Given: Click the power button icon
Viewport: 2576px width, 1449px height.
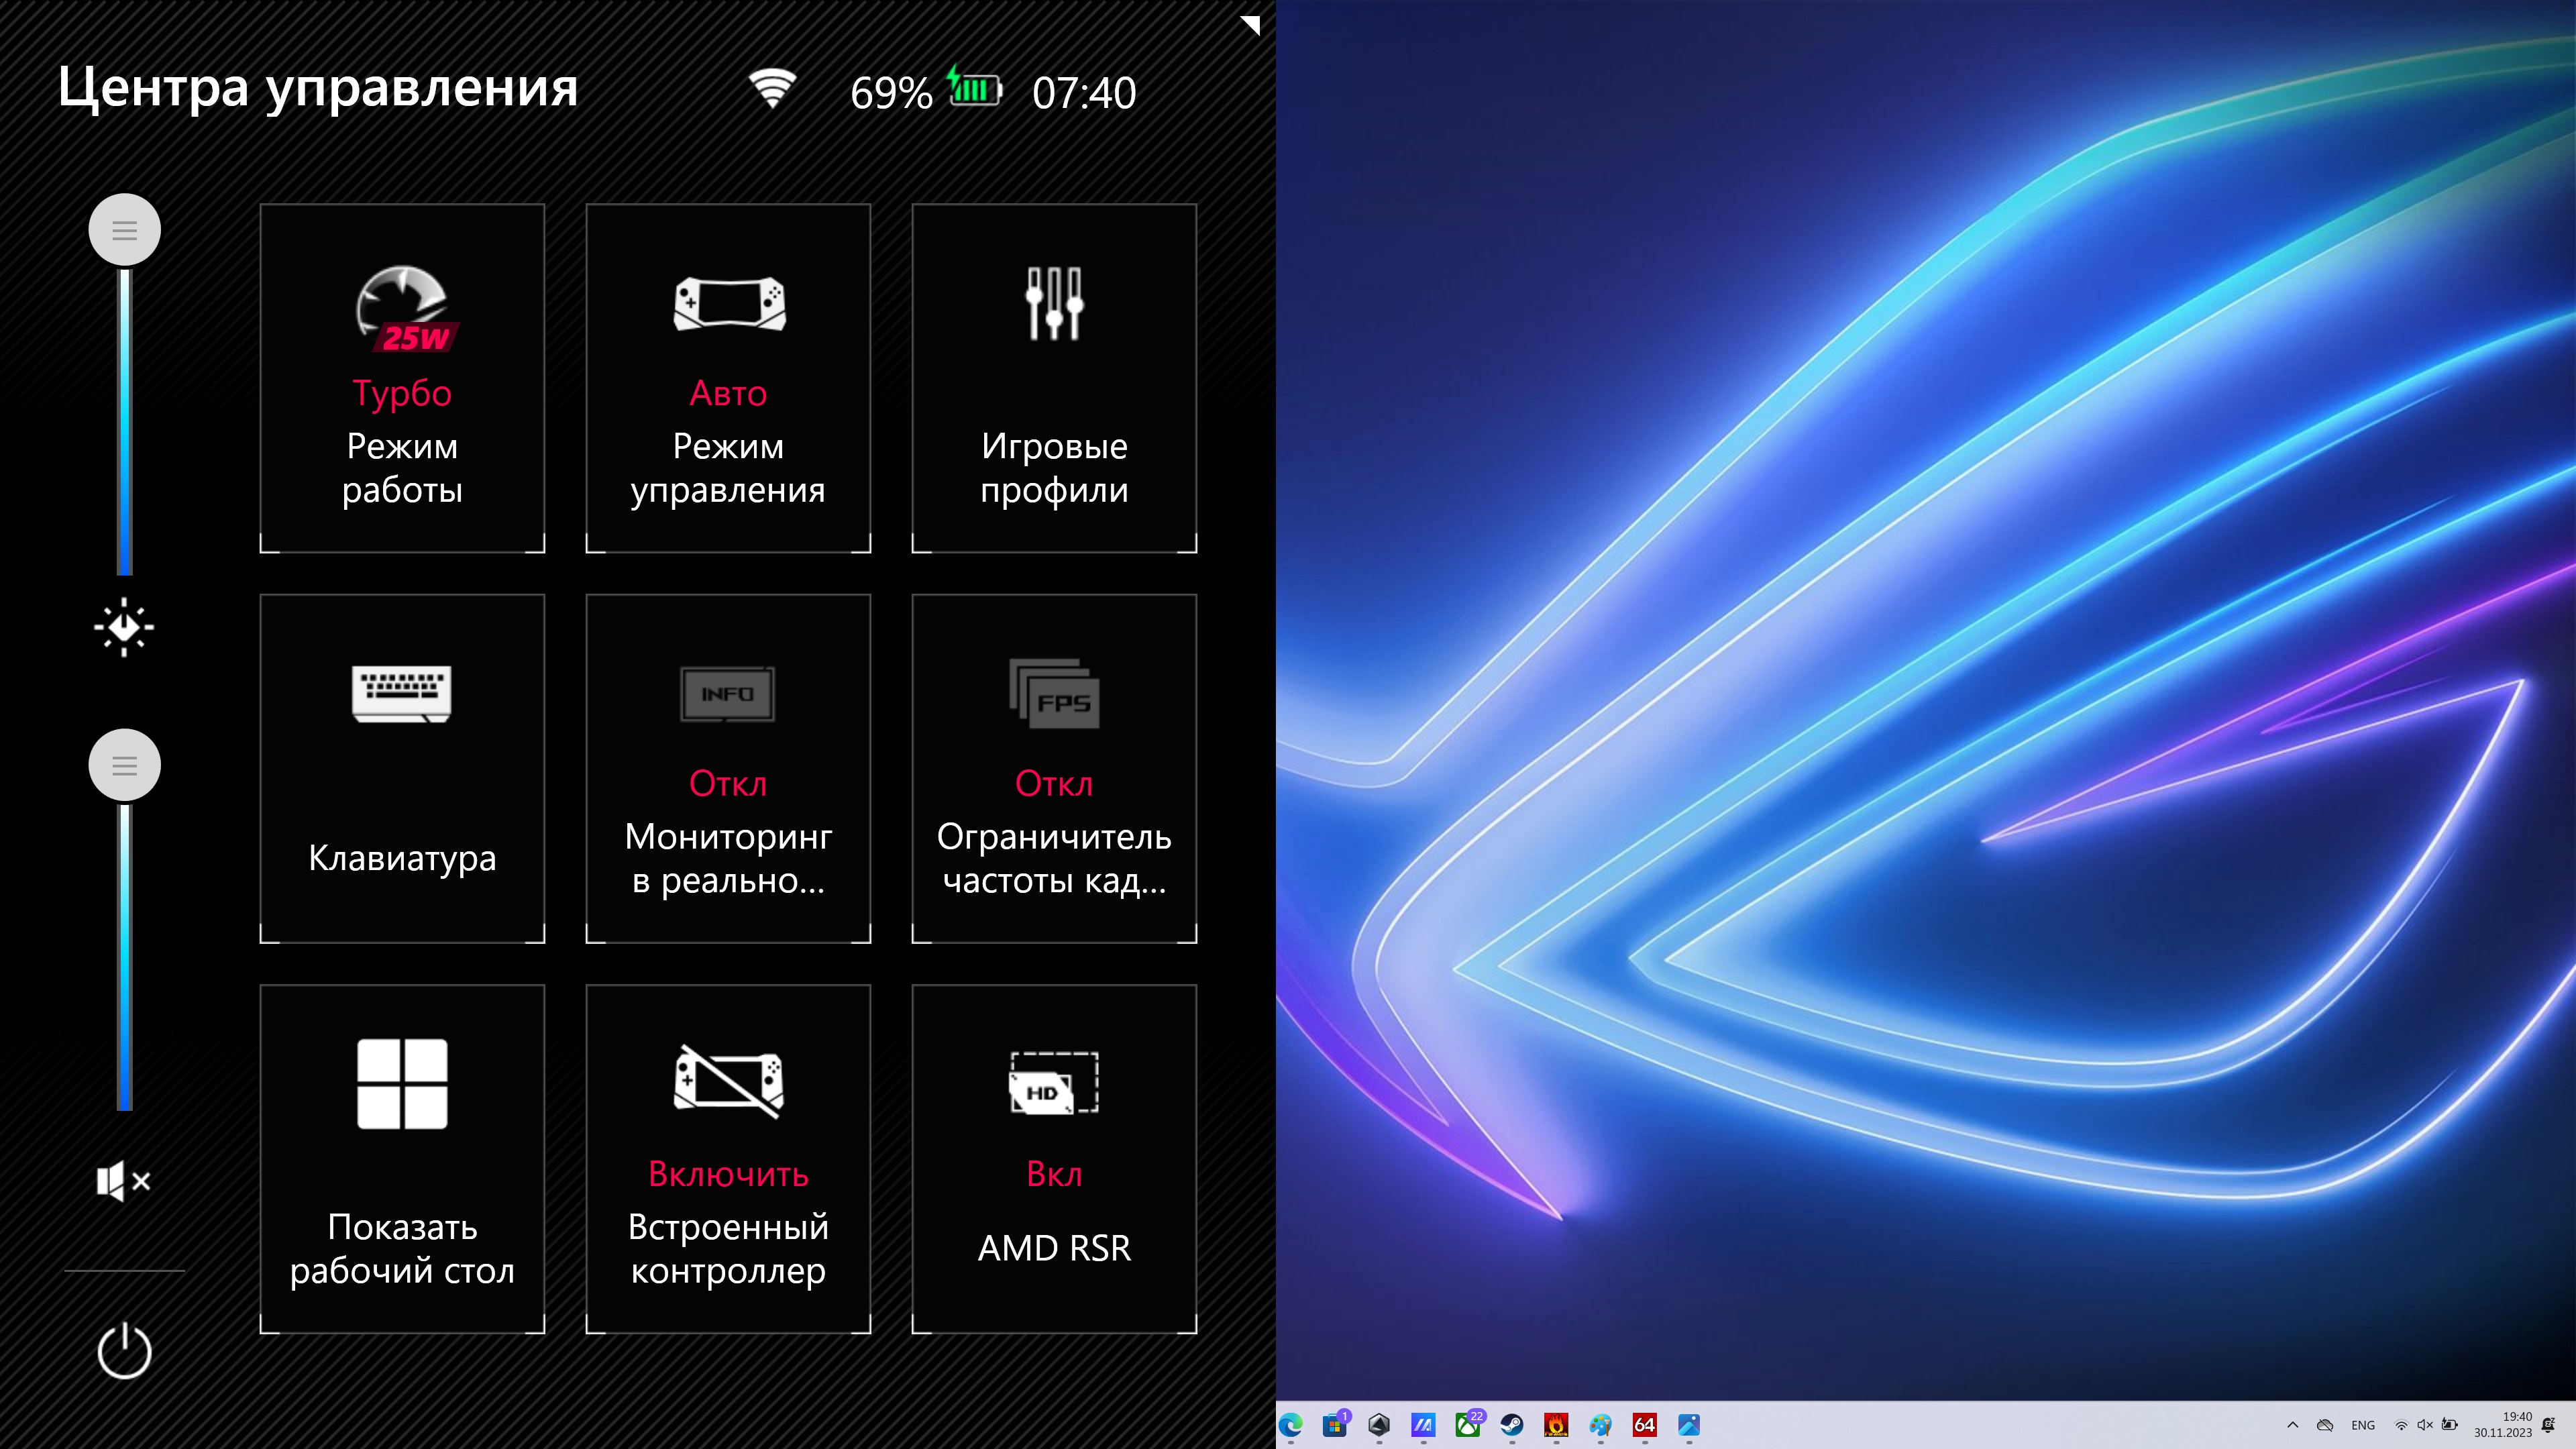Looking at the screenshot, I should pos(124,1350).
